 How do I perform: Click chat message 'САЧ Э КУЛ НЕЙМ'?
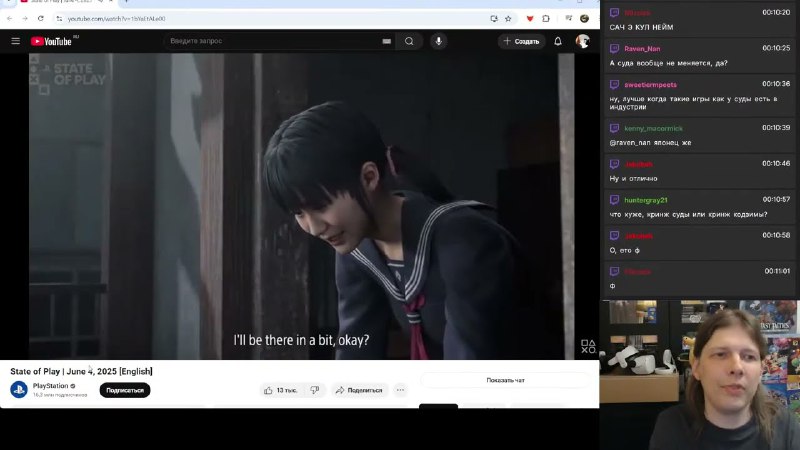641,28
